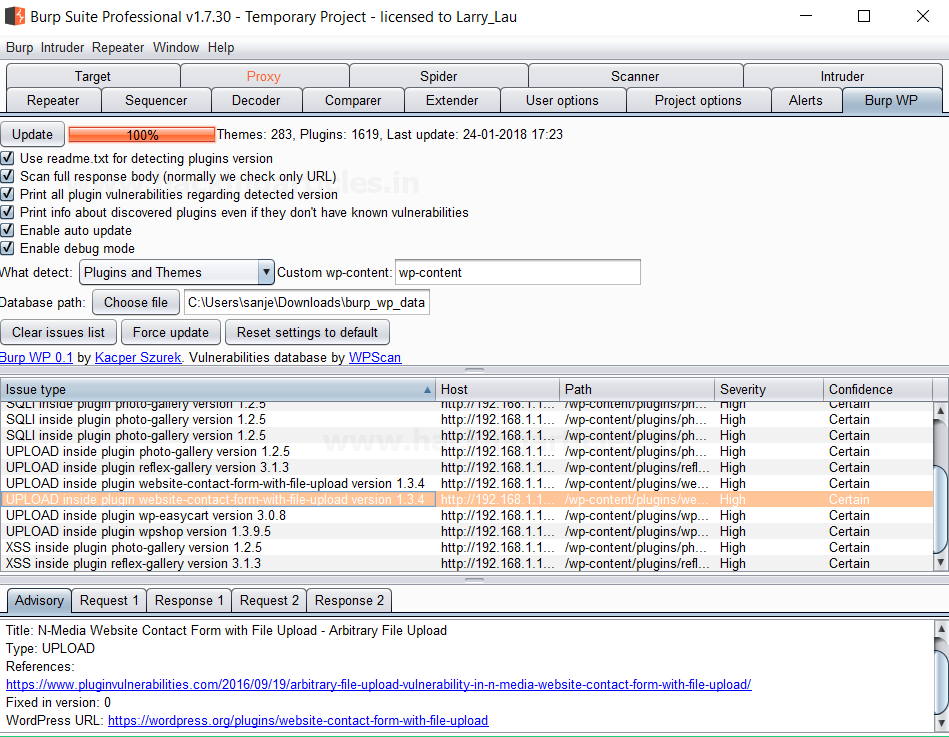949x737 pixels.
Task: Click the advisory pane scrollbar up arrow
Action: tap(941, 629)
